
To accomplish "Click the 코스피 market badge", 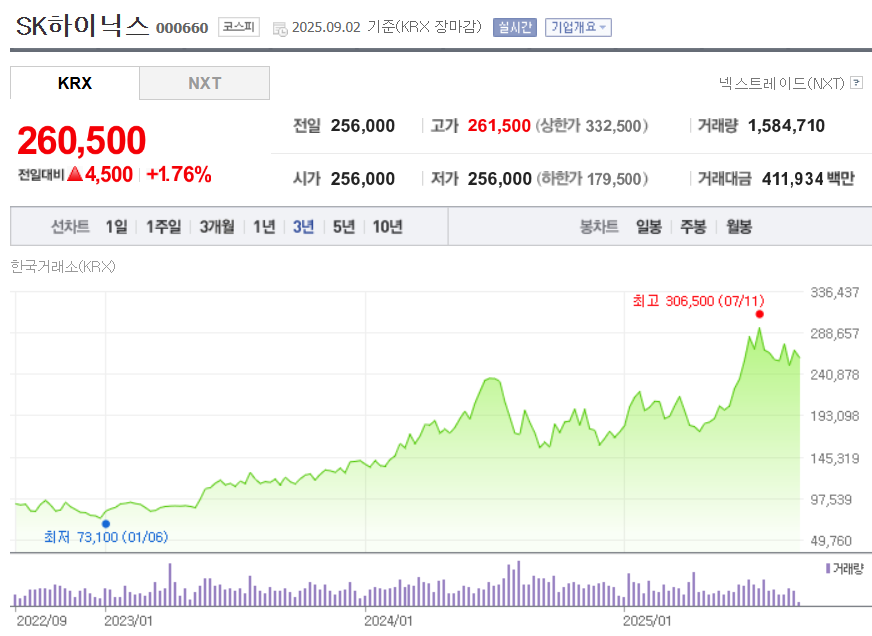I will [x=239, y=27].
